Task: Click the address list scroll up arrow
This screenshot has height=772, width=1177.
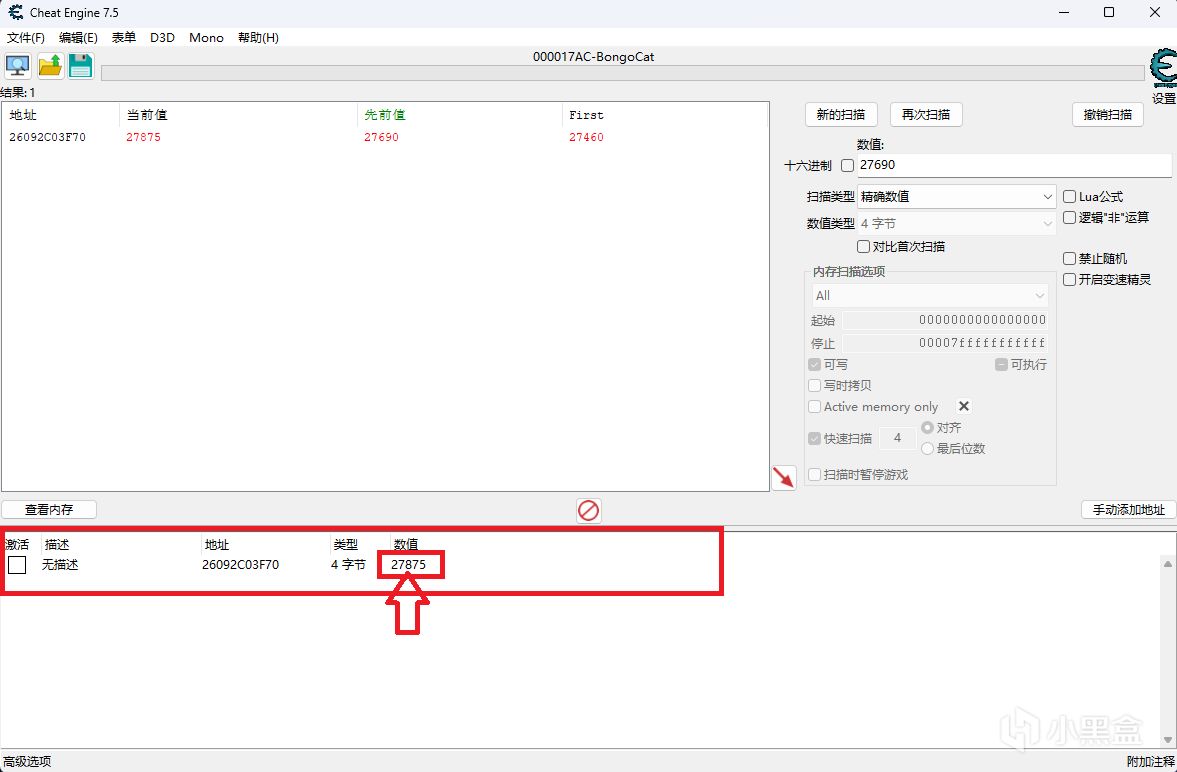Action: (x=1168, y=564)
